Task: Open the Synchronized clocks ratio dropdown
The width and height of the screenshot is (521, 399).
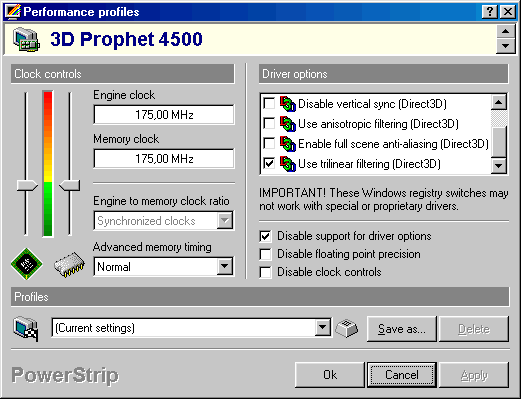Action: tap(225, 220)
